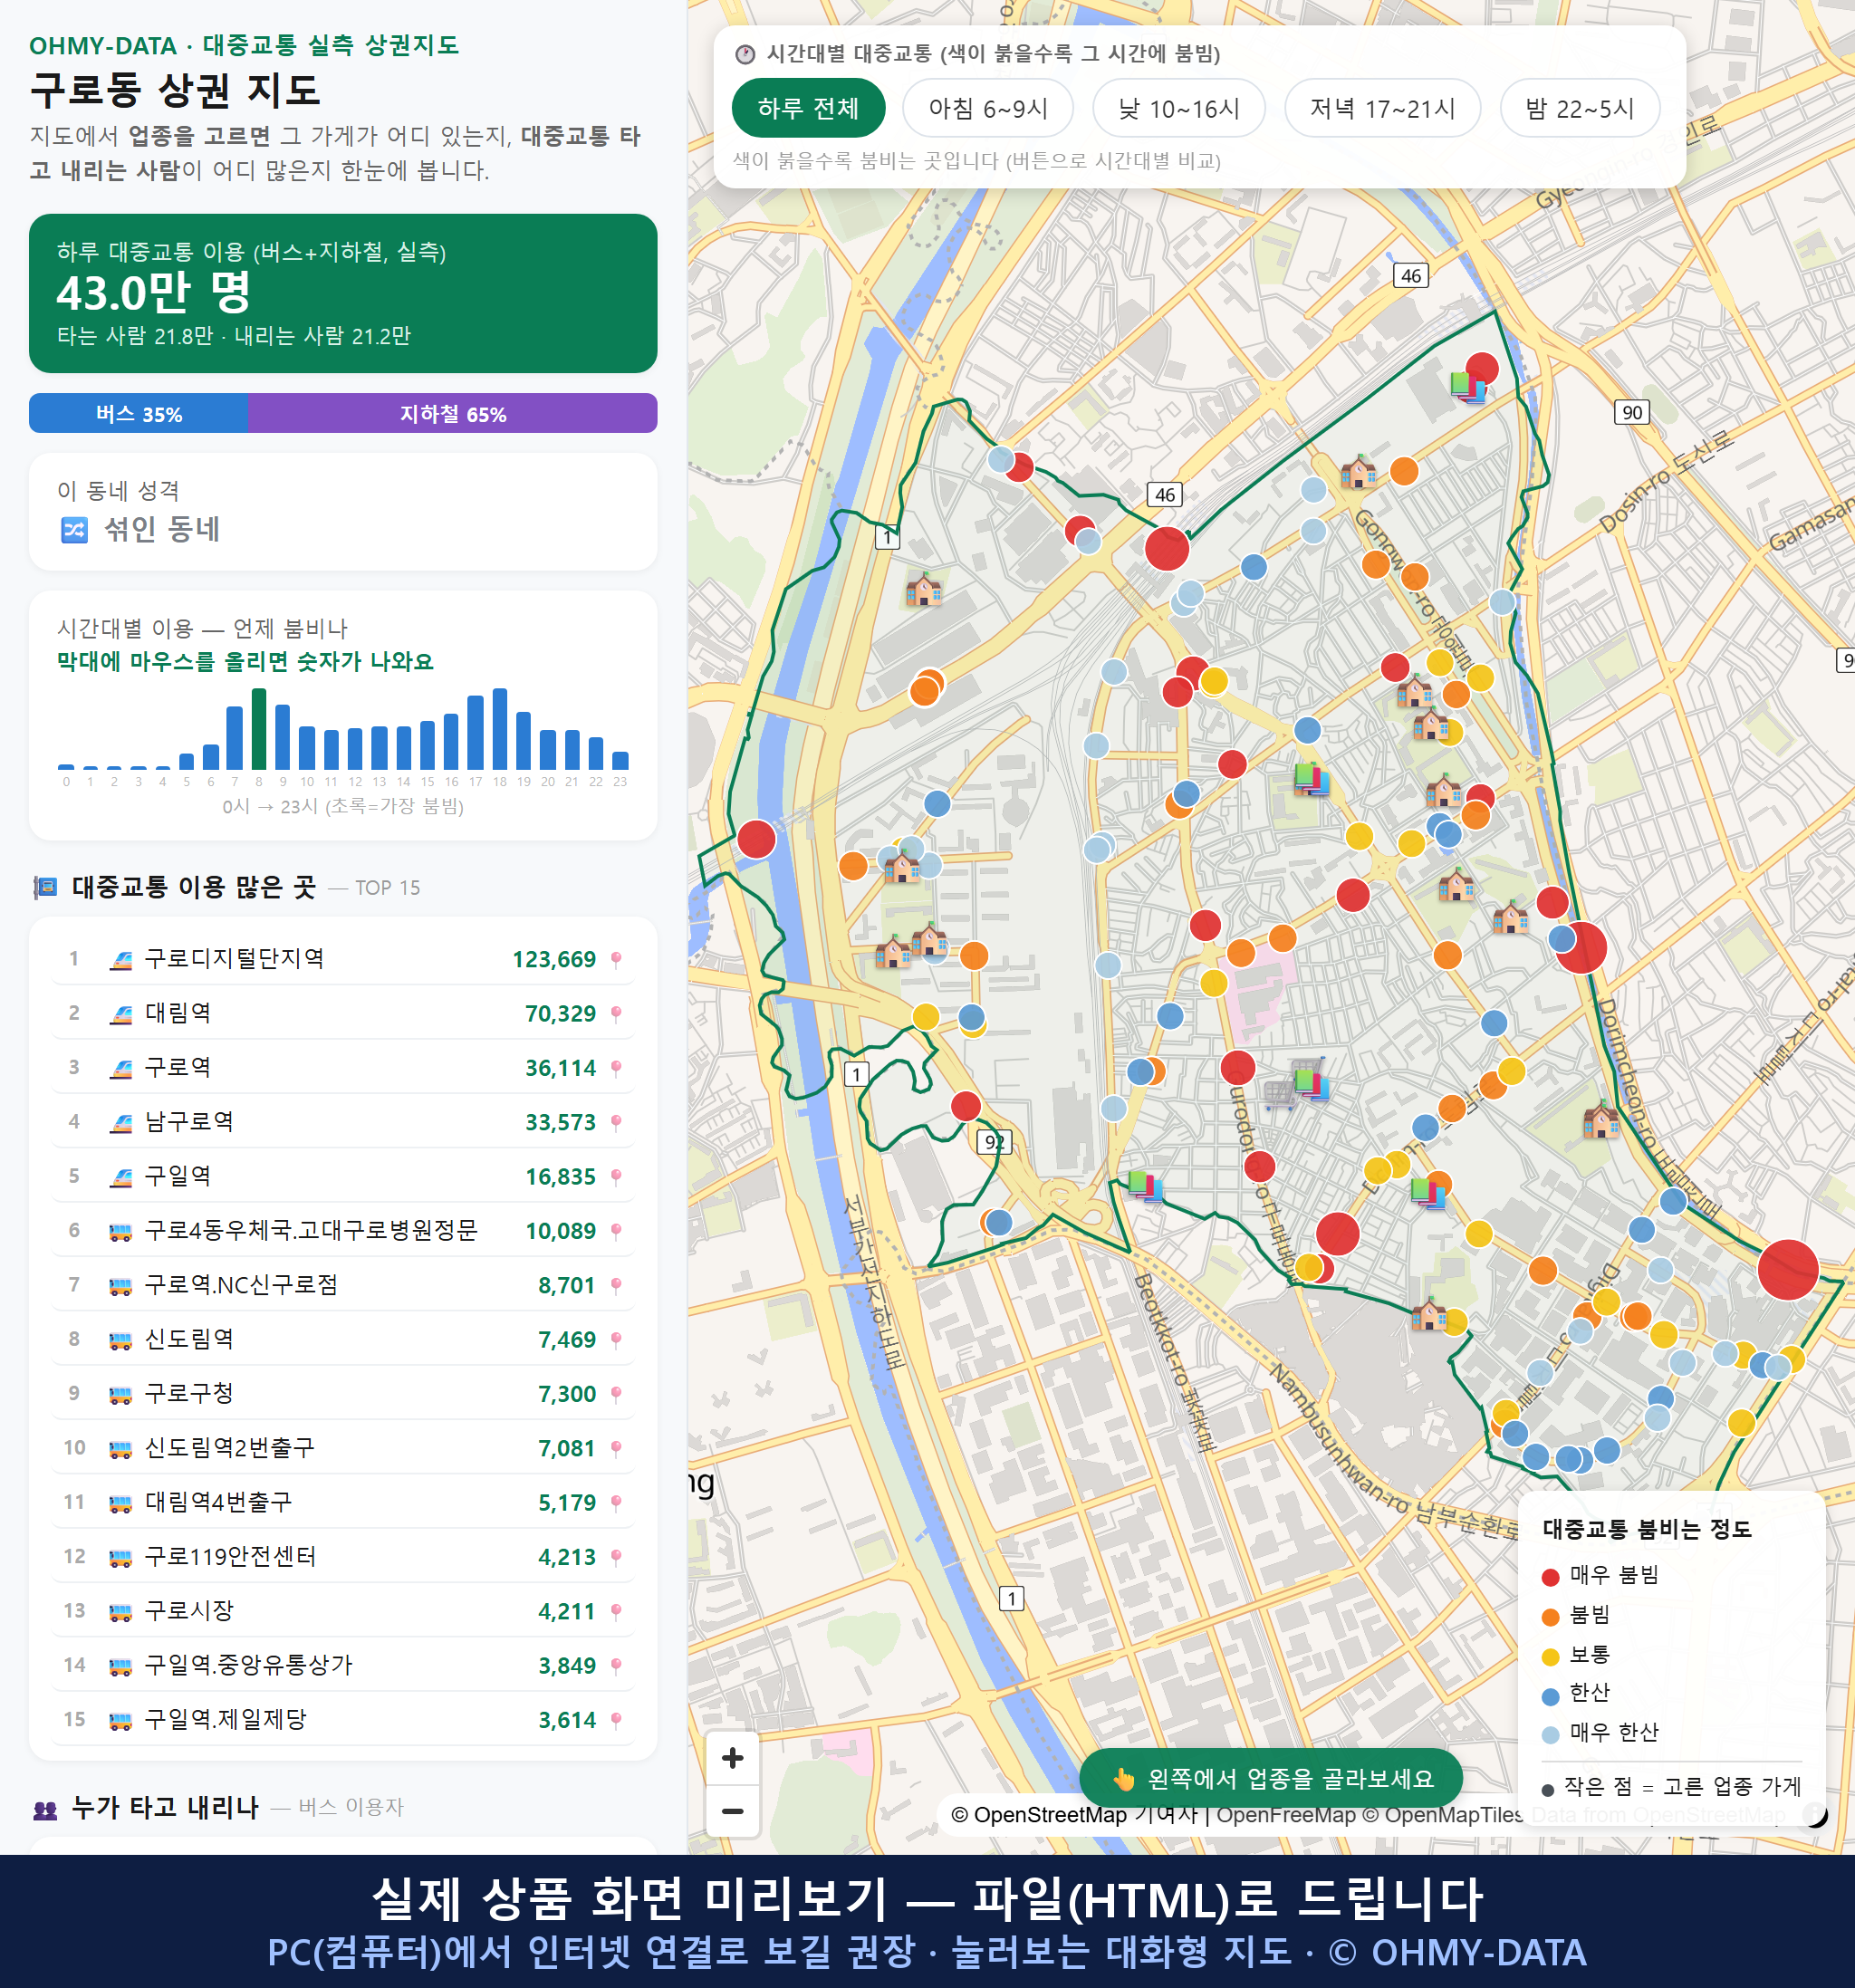Image resolution: width=1855 pixels, height=1988 pixels.
Task: Click the blue 한산 legend dot
Action: [x=1551, y=1696]
